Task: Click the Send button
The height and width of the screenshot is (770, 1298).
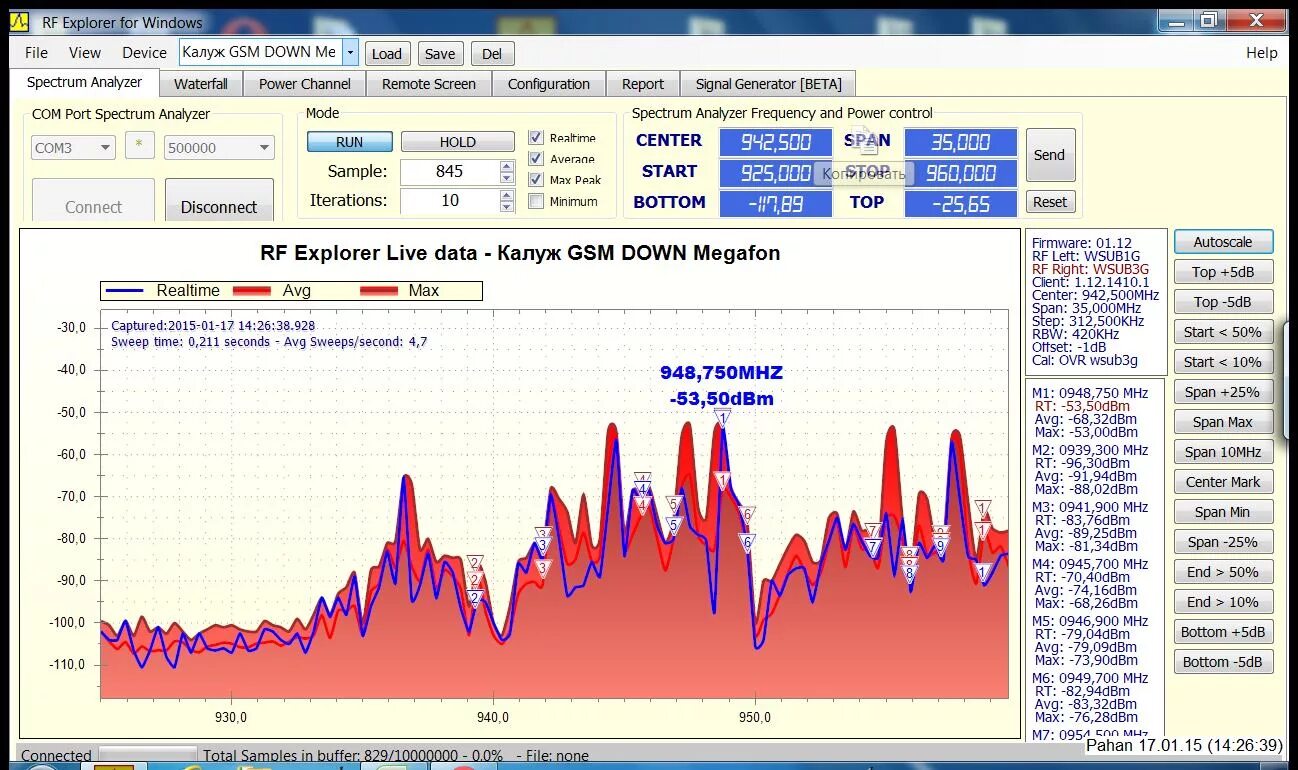Action: pyautogui.click(x=1050, y=155)
